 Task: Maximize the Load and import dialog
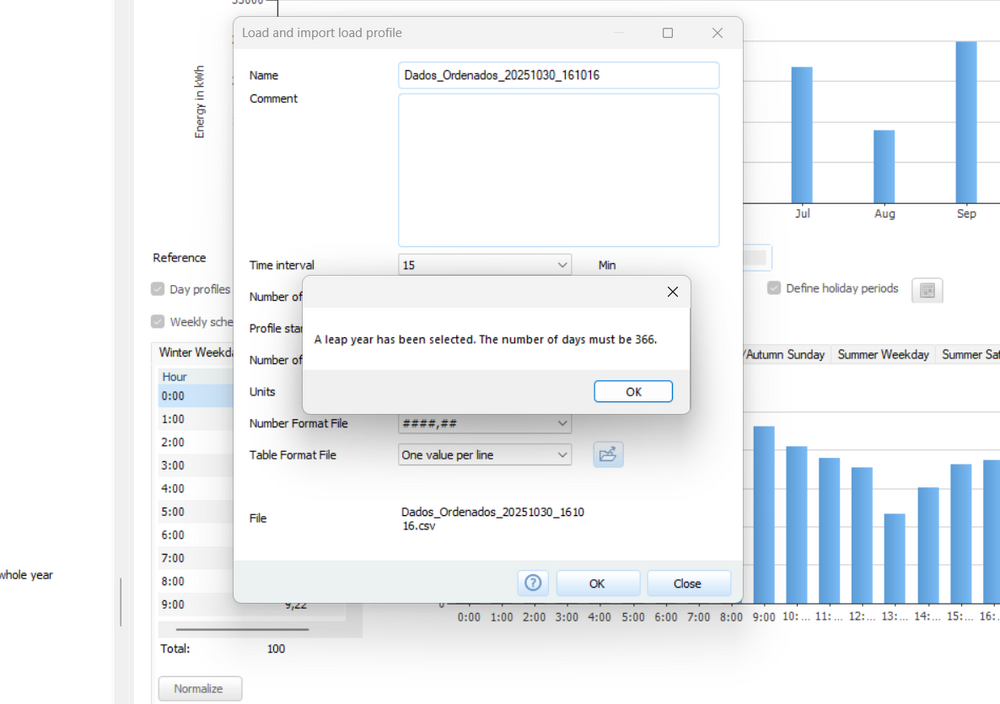pos(668,33)
